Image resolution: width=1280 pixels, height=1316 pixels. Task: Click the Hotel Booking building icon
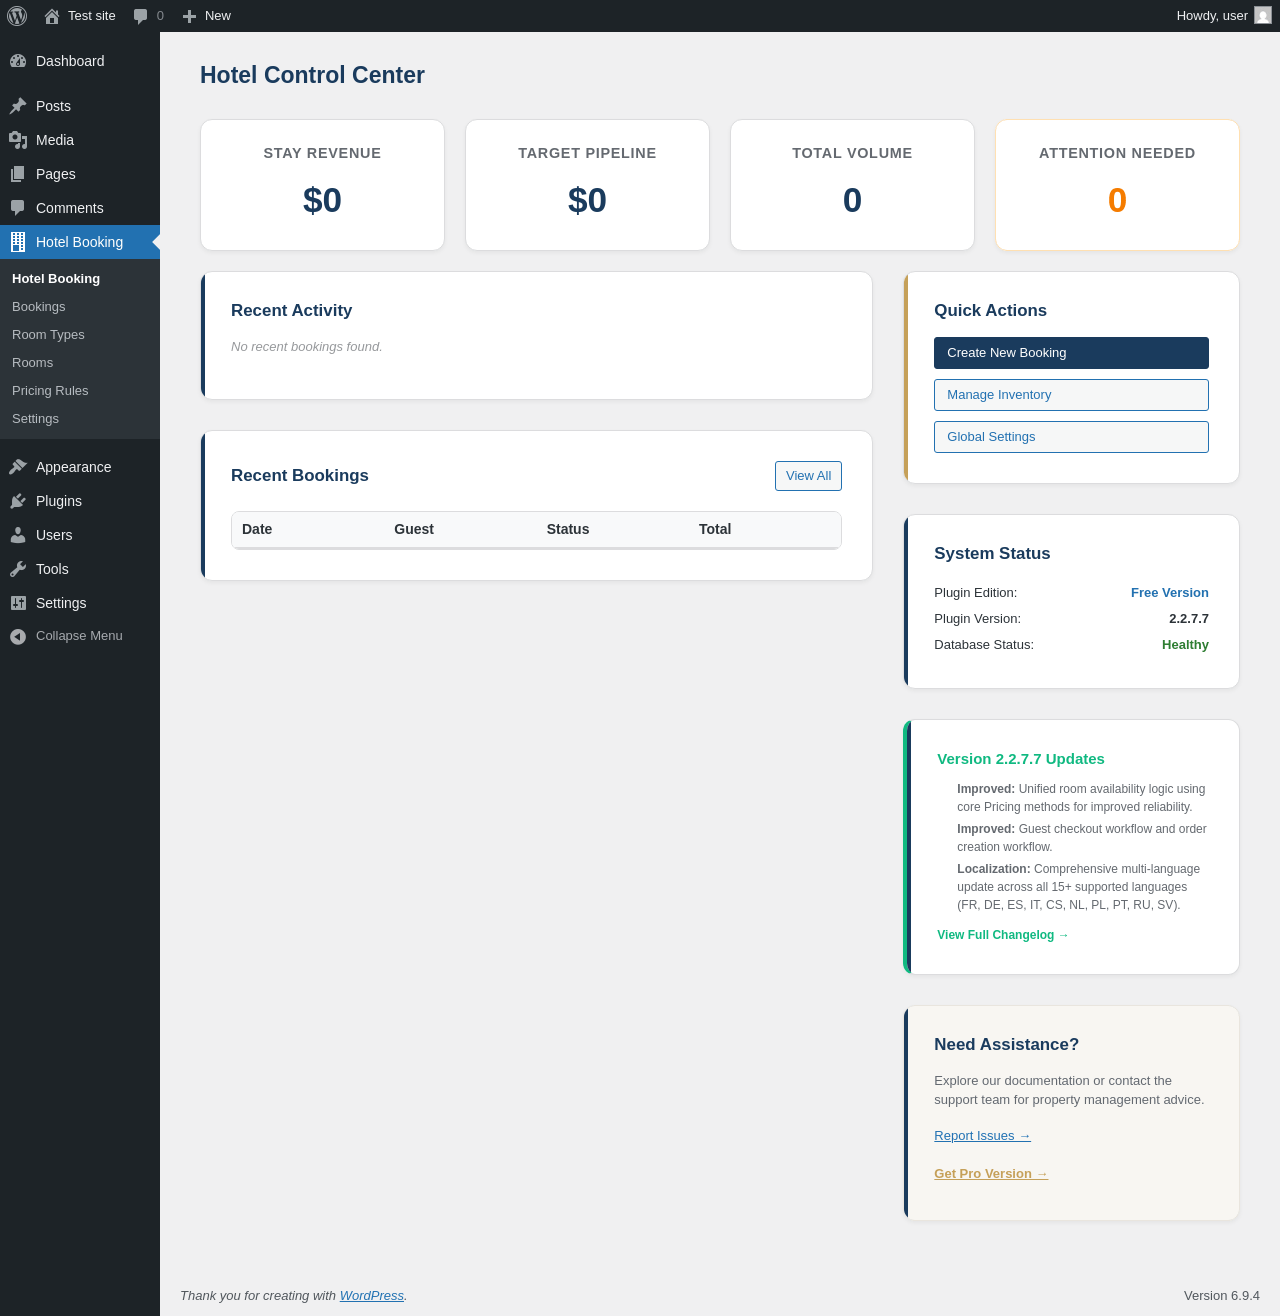coord(18,242)
